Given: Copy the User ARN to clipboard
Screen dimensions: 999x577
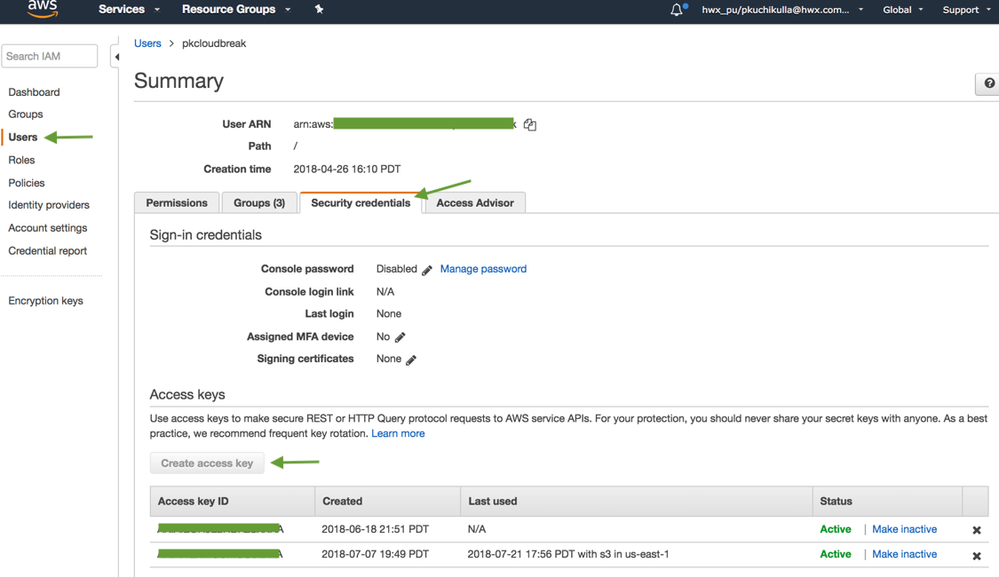Looking at the screenshot, I should pos(530,125).
